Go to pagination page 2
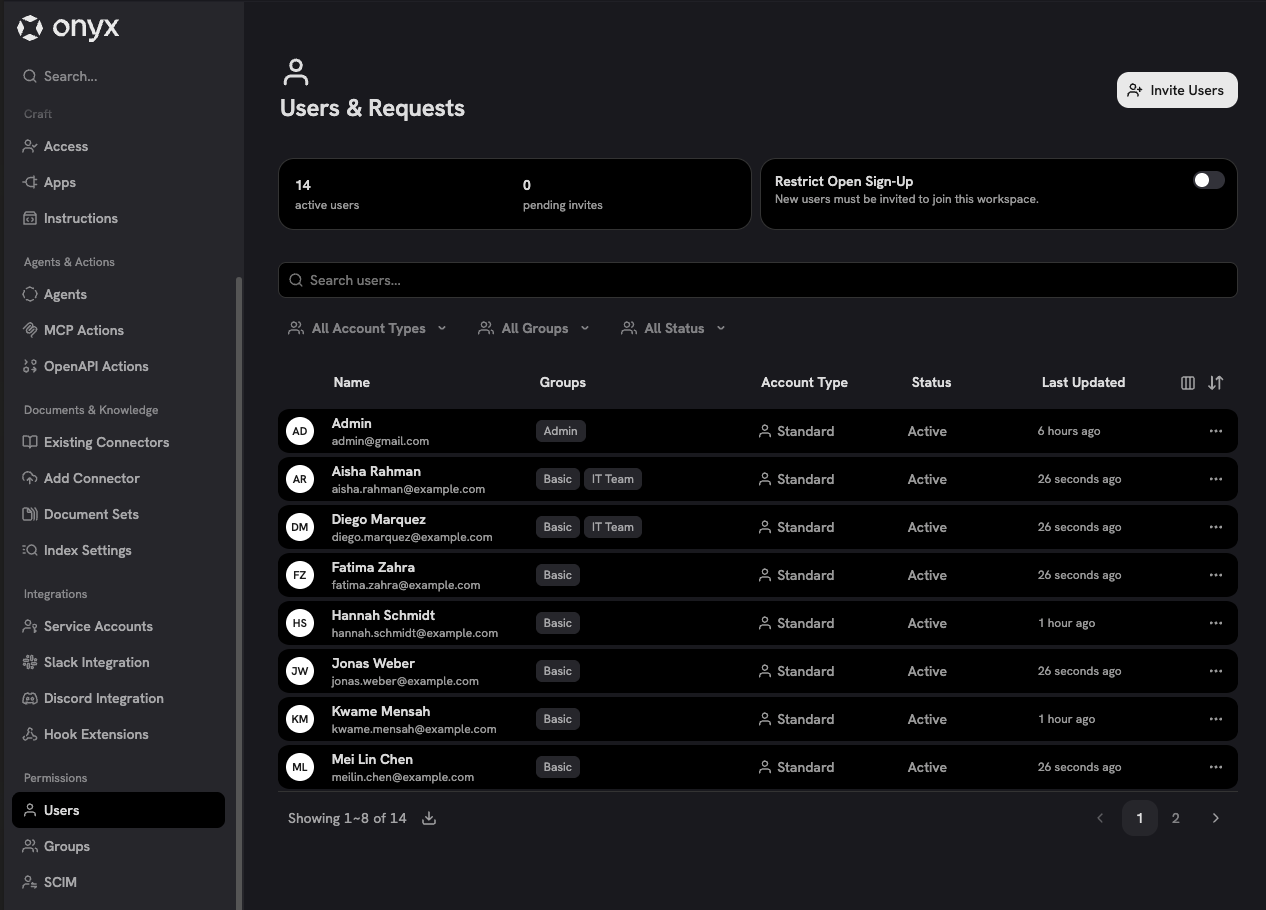This screenshot has height=910, width=1266. click(x=1176, y=818)
